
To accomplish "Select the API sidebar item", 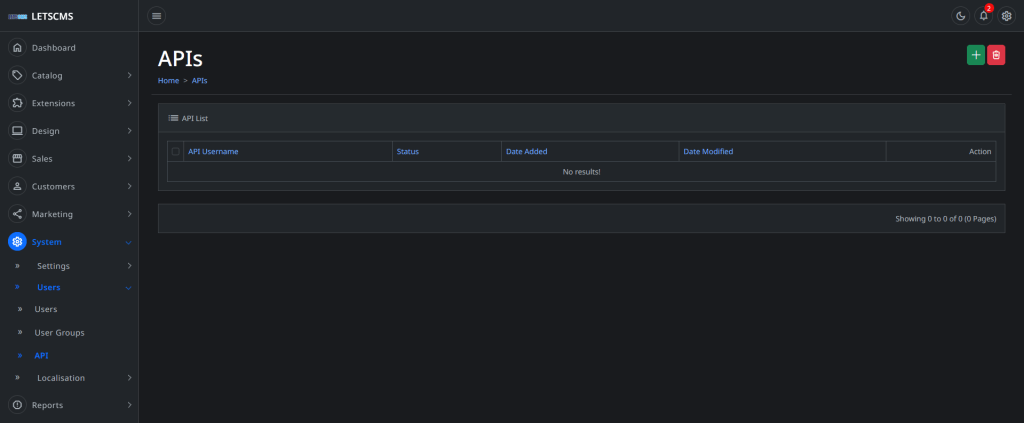I will click(x=41, y=356).
